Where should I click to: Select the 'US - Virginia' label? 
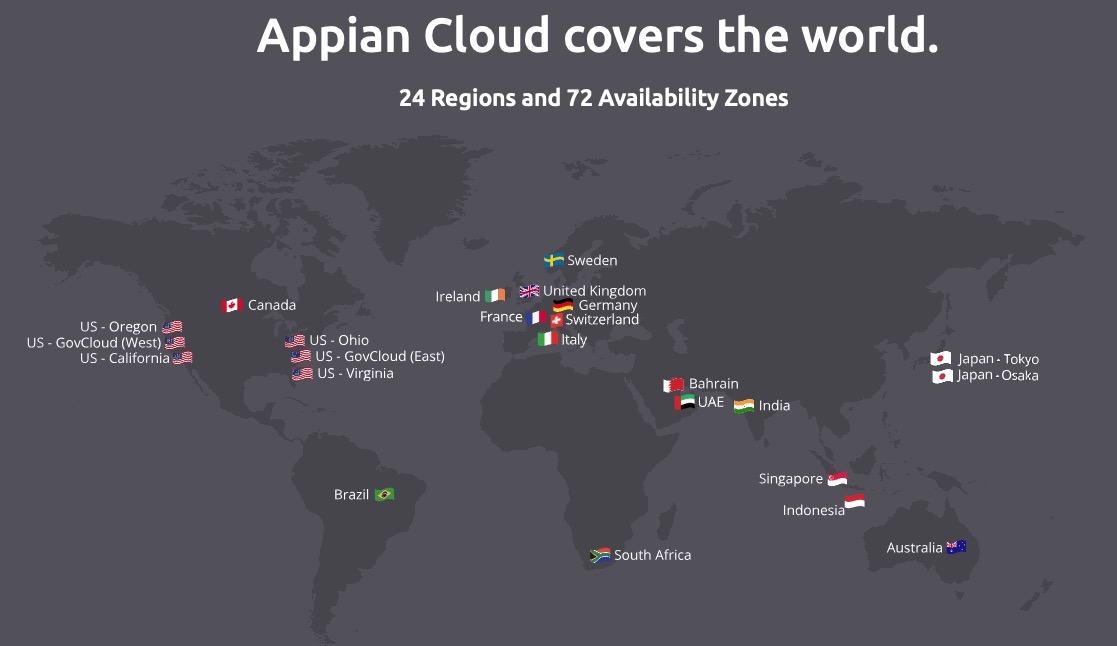[355, 373]
